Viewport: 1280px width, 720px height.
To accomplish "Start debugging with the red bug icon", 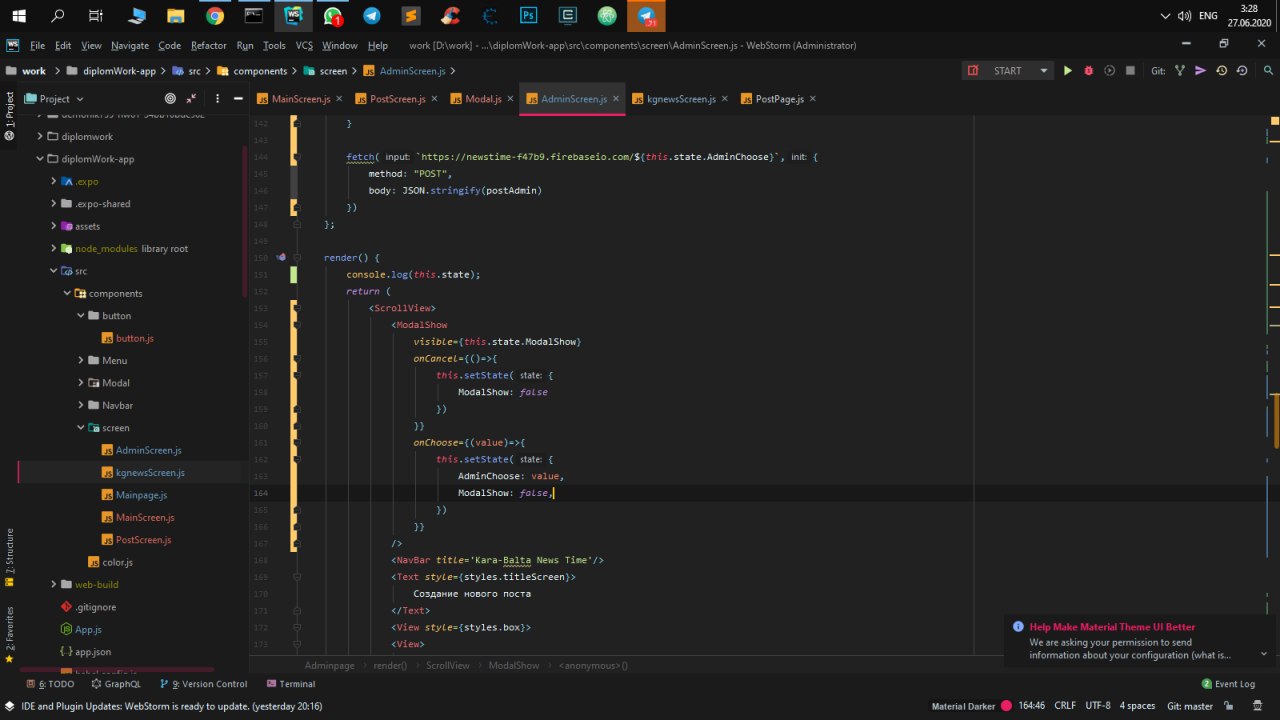I will point(1088,71).
